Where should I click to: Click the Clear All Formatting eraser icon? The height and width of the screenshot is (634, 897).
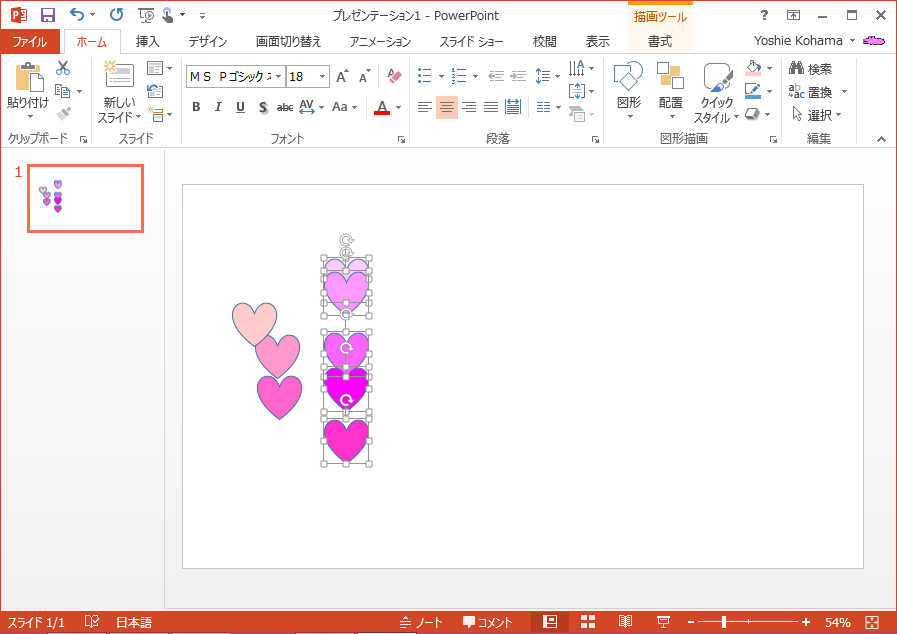393,77
